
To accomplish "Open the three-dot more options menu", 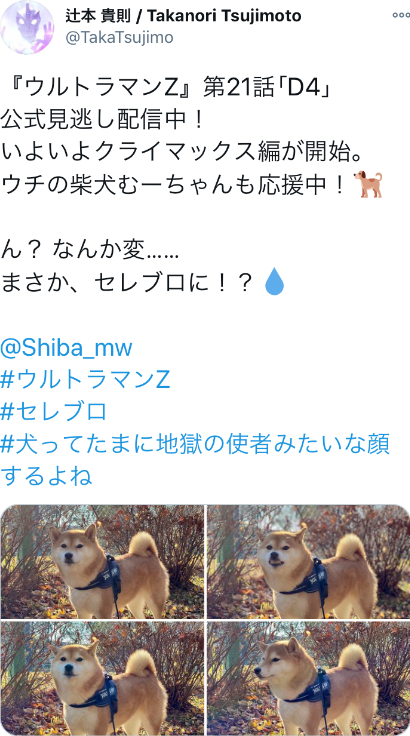I will click(x=401, y=15).
